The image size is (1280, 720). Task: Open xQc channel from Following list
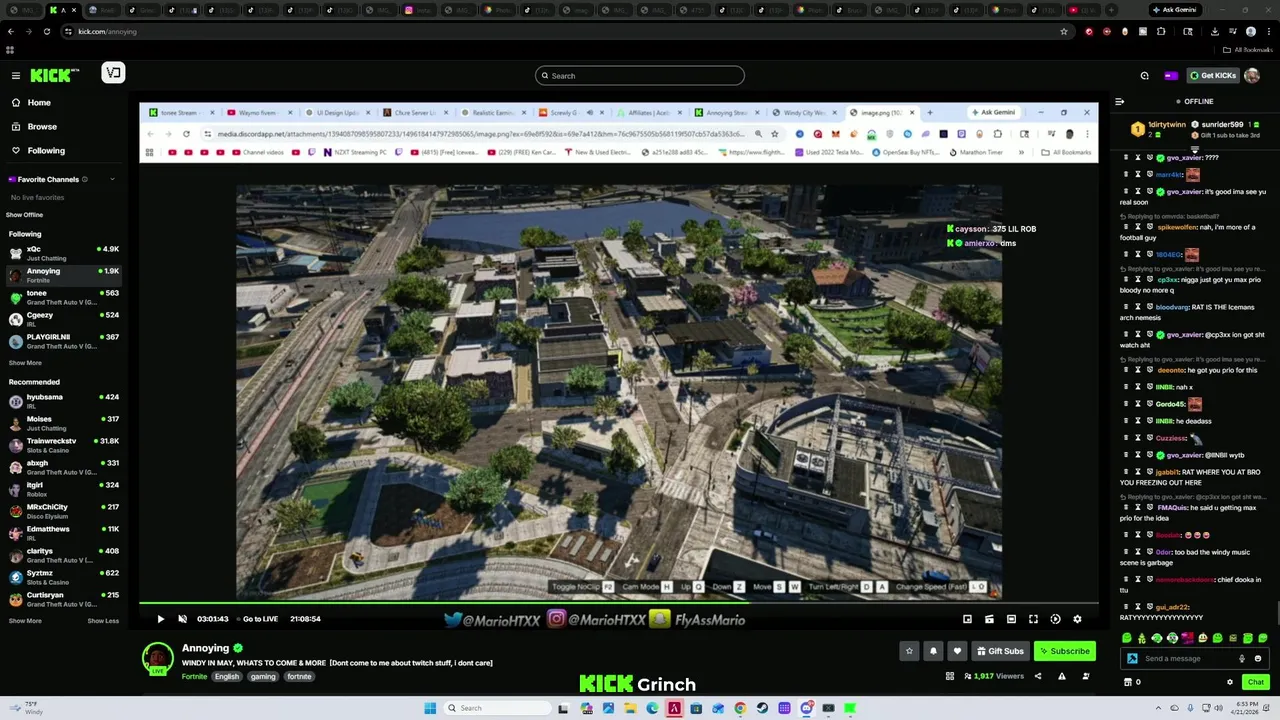(x=64, y=253)
